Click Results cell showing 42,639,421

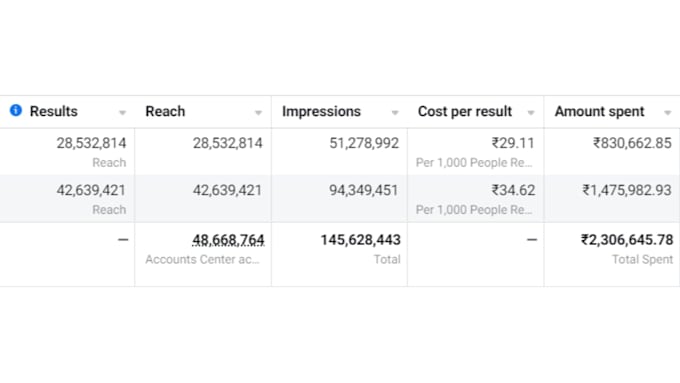point(92,190)
